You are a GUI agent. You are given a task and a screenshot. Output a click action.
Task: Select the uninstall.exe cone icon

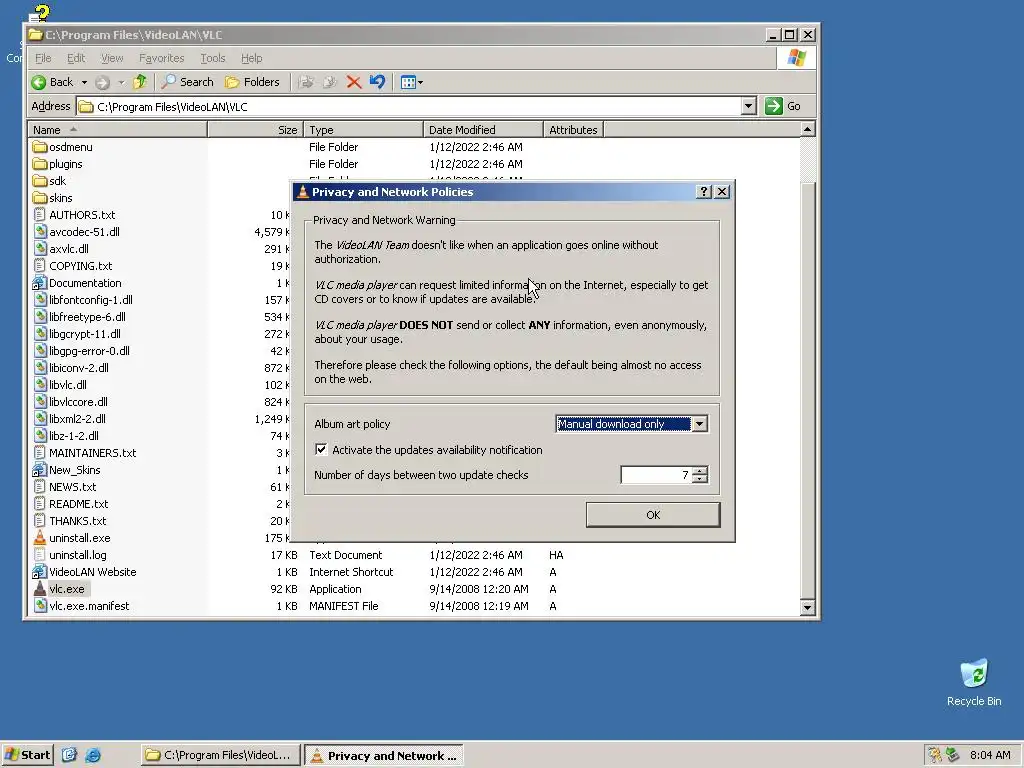coord(40,537)
